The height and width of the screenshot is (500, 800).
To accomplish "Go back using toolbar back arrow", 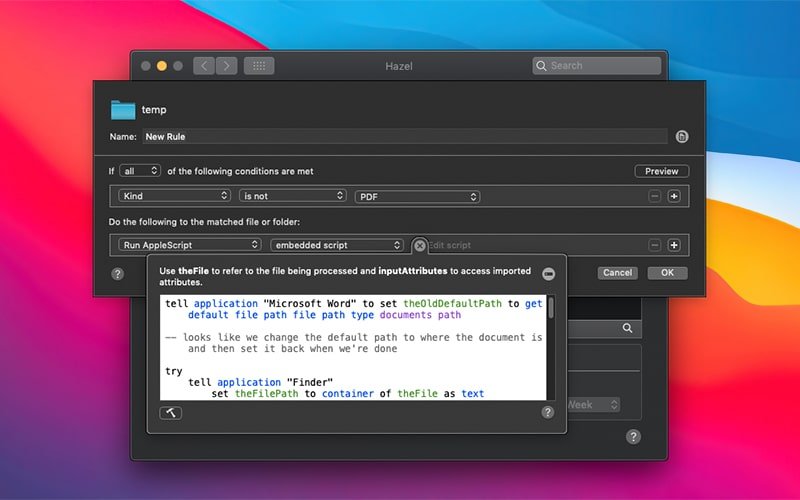I will click(204, 66).
